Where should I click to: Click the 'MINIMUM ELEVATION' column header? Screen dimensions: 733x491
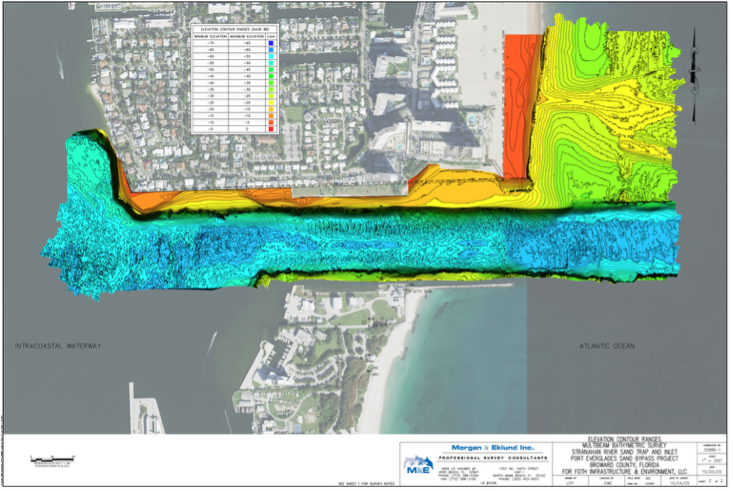point(210,36)
